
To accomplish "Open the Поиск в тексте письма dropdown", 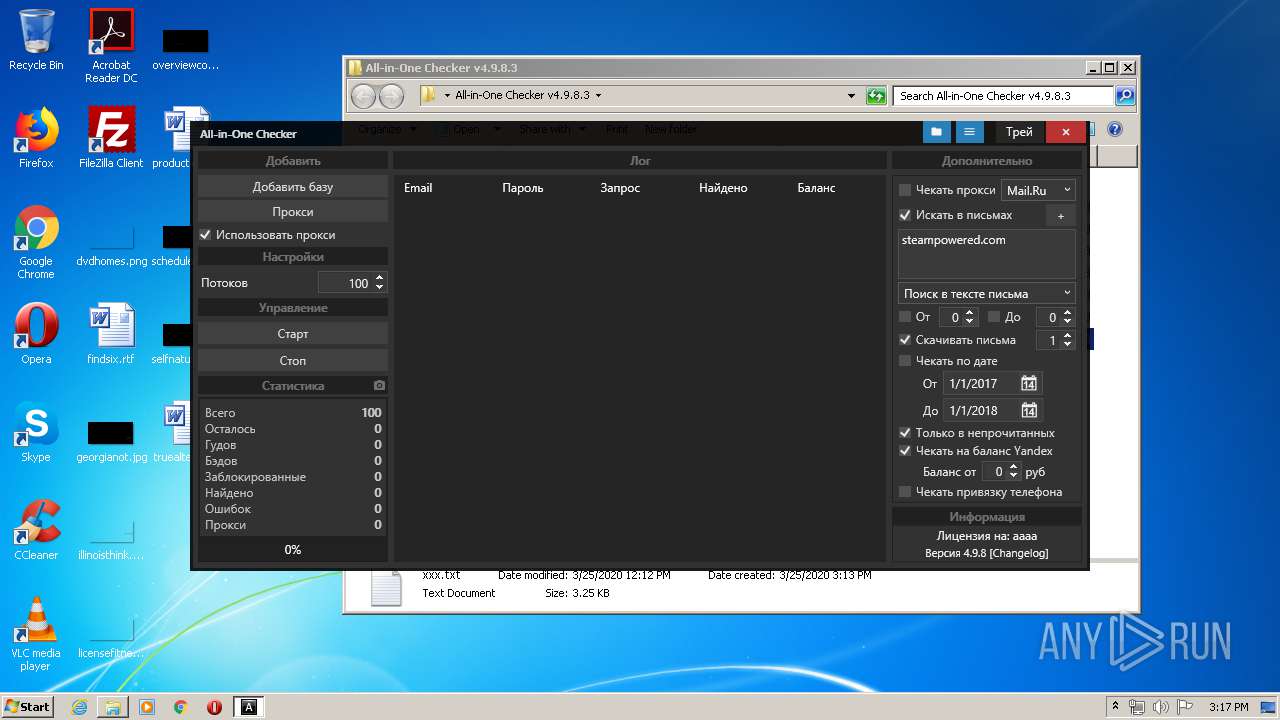I will pyautogui.click(x=986, y=294).
